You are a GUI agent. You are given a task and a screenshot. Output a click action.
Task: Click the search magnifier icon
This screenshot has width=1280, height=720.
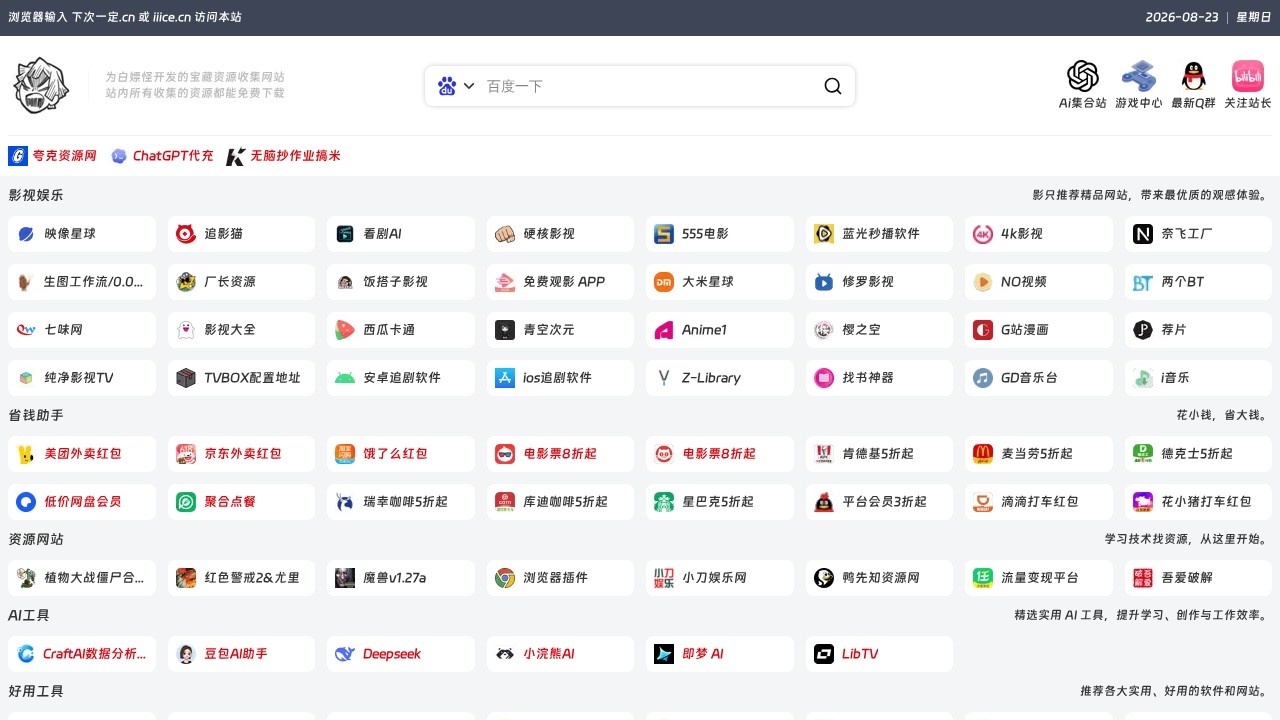832,86
